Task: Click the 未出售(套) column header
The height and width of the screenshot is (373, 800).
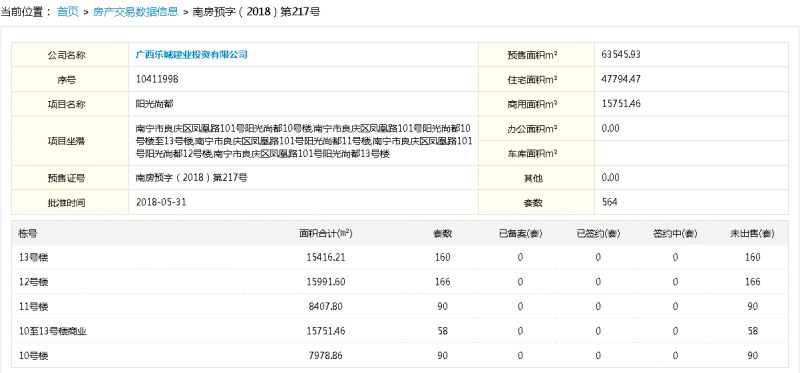Action: coord(753,234)
